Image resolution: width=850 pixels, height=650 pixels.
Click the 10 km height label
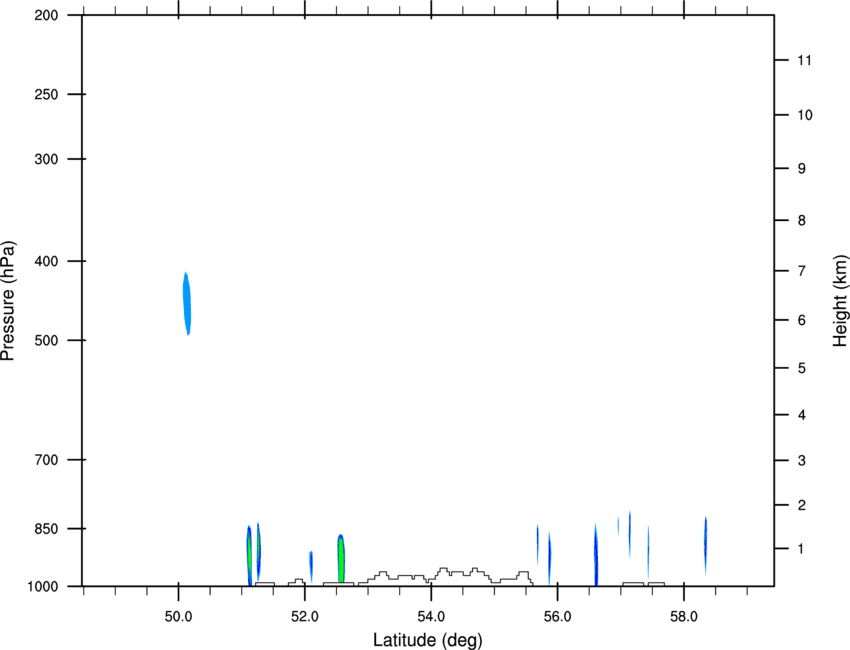(x=805, y=115)
